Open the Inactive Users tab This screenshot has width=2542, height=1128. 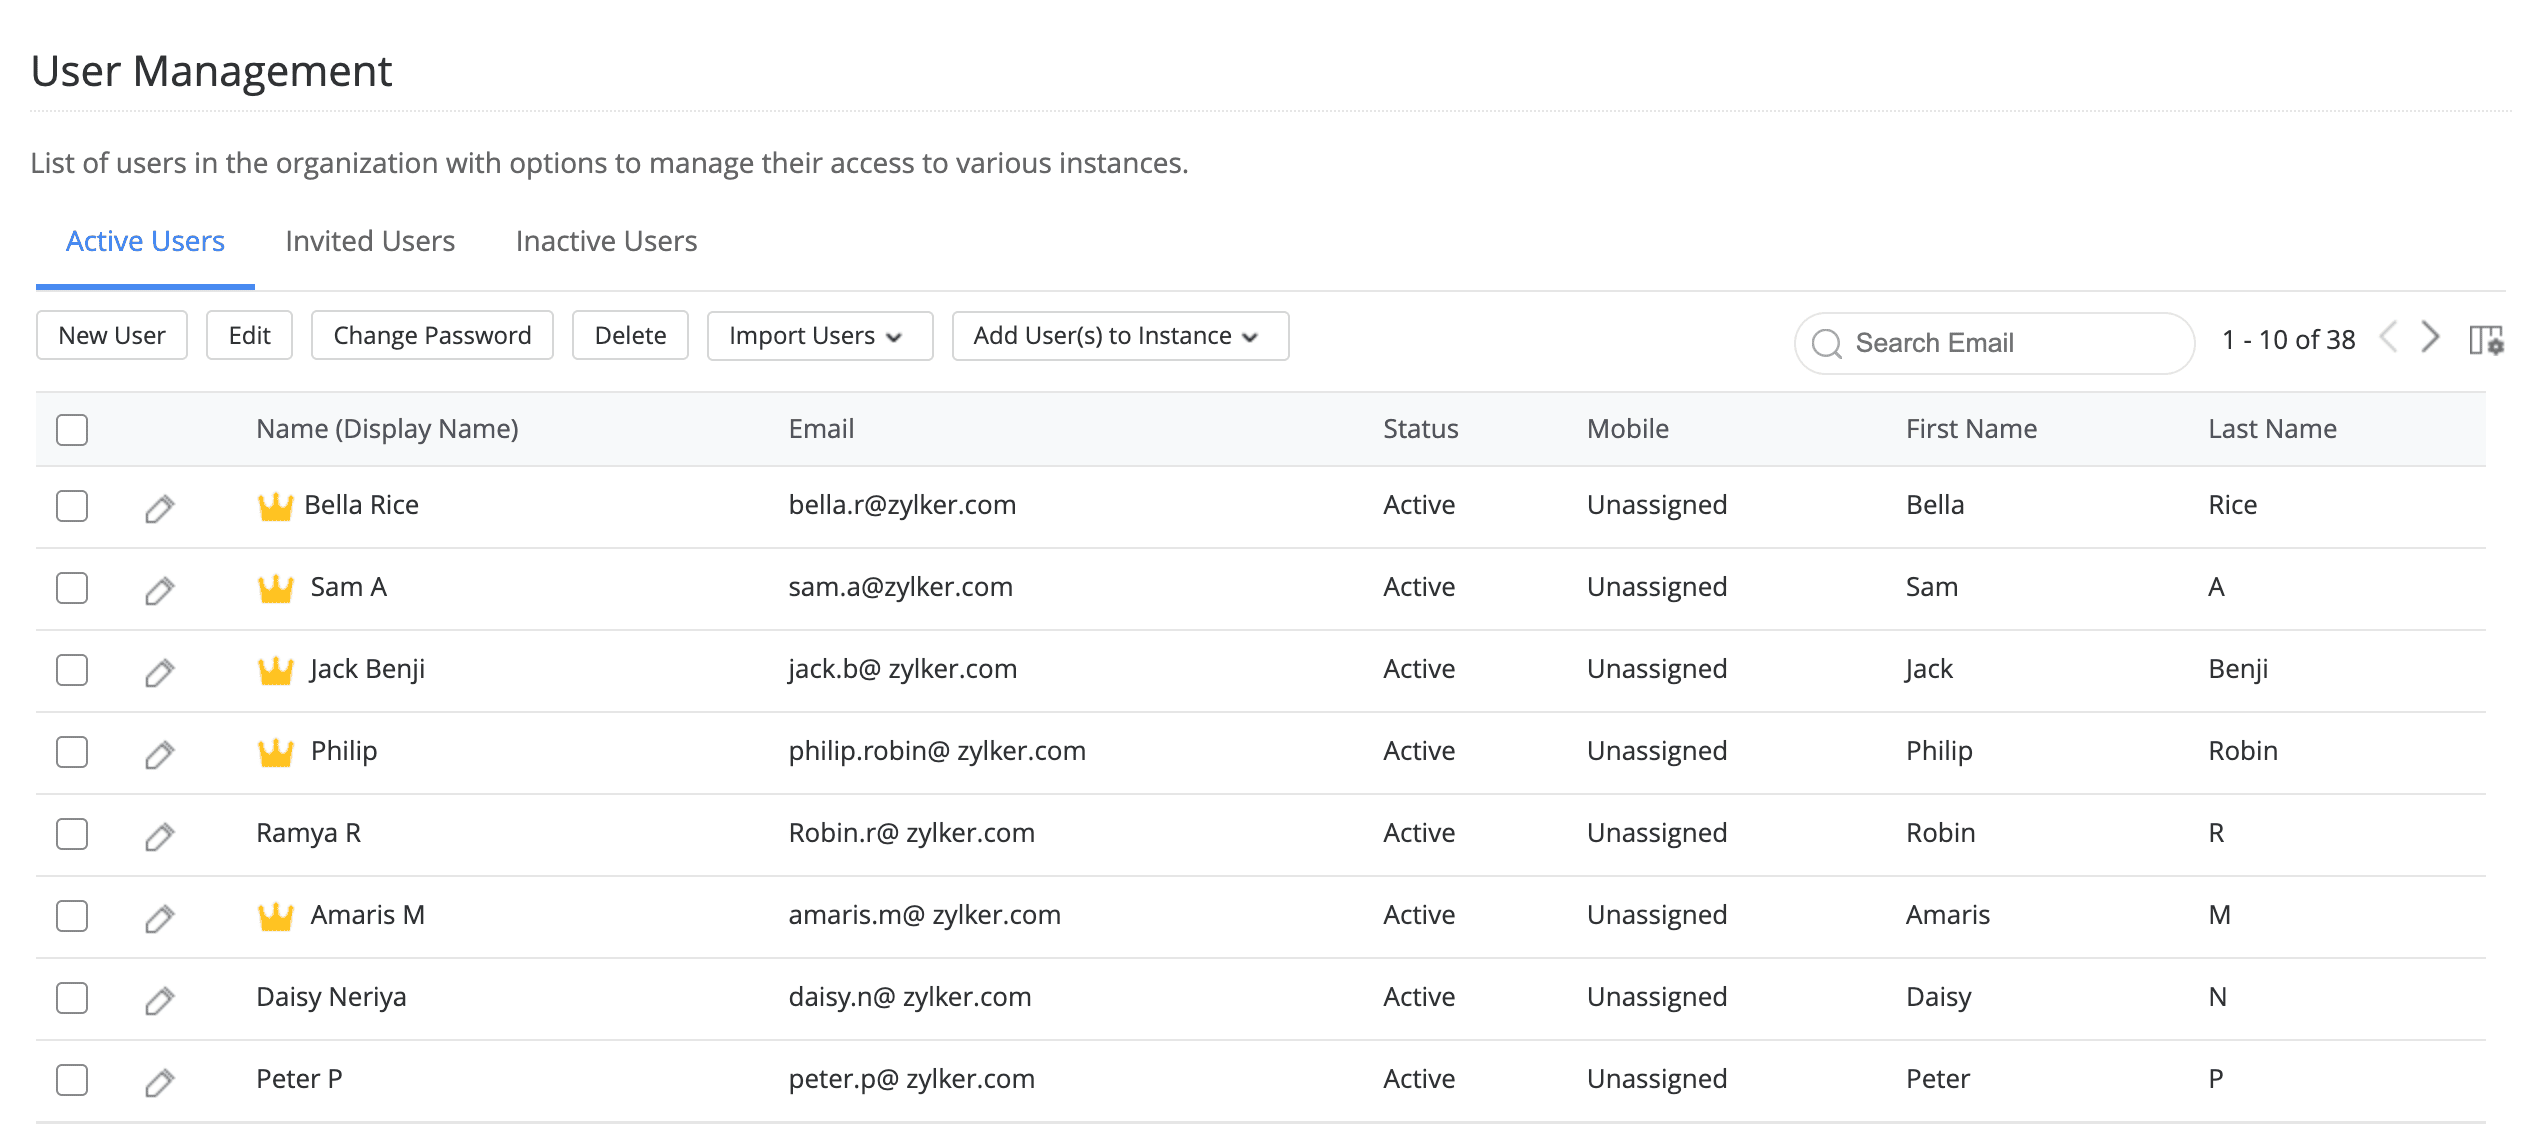click(x=606, y=241)
